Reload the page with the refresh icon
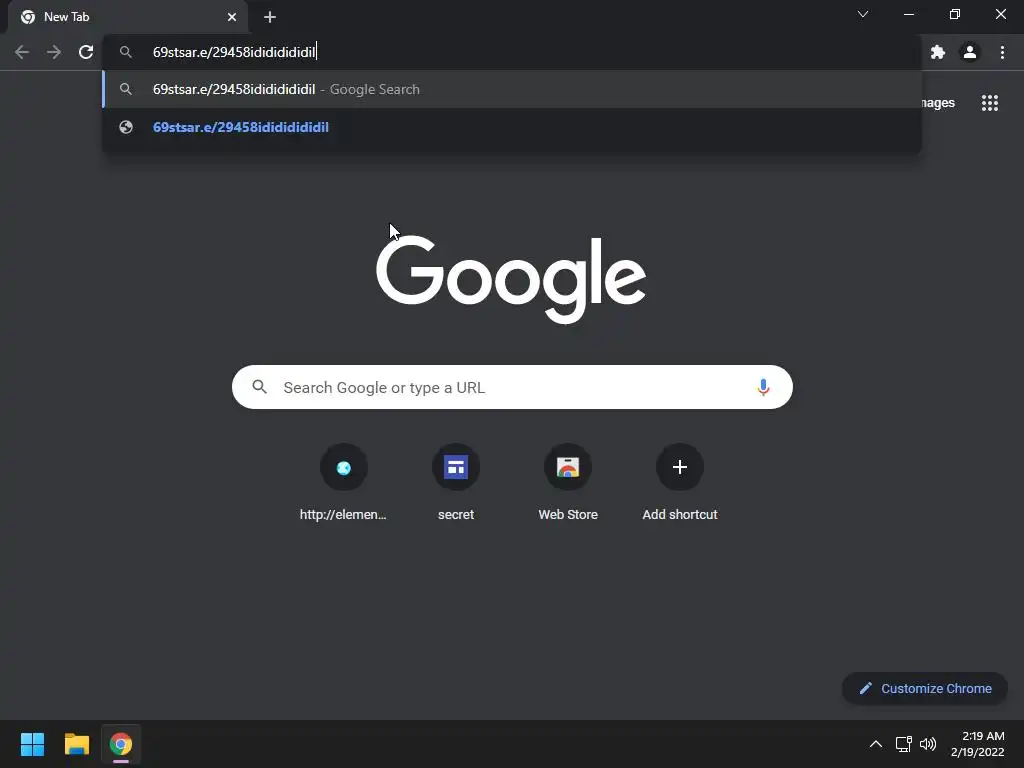 [x=86, y=52]
